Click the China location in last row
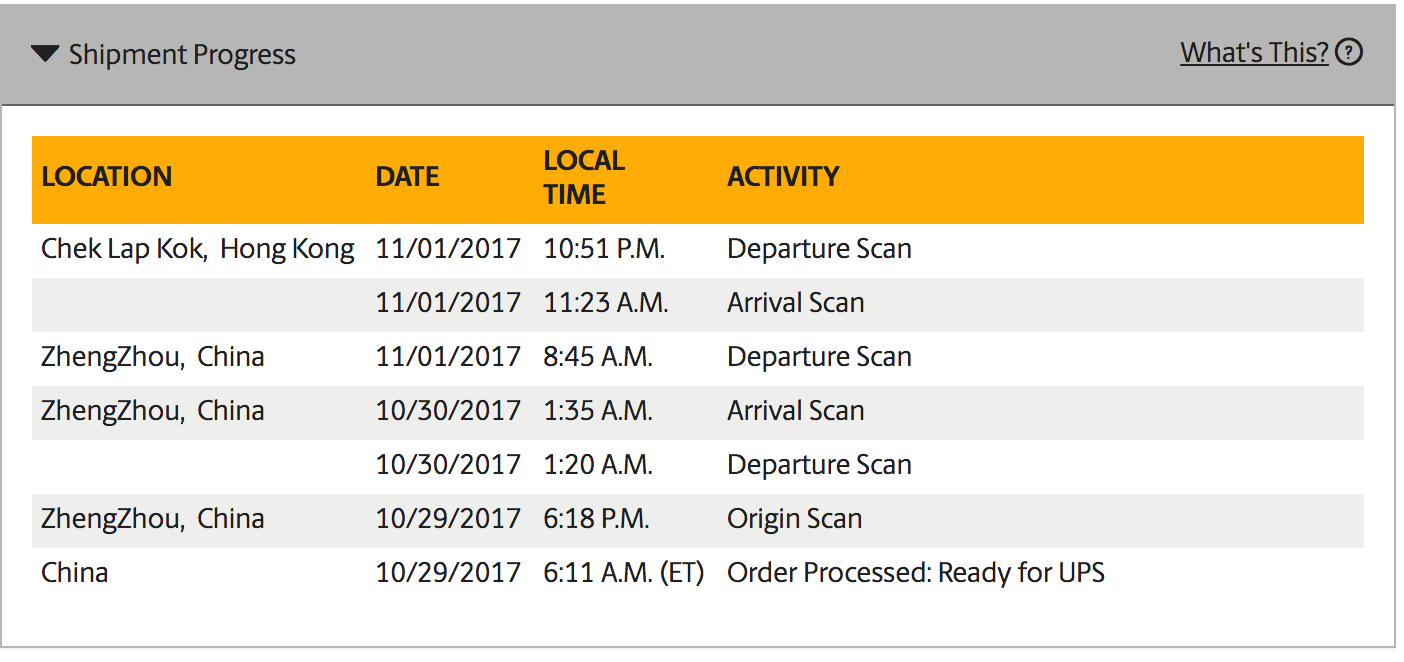This screenshot has width=1404, height=662. pyautogui.click(x=75, y=573)
